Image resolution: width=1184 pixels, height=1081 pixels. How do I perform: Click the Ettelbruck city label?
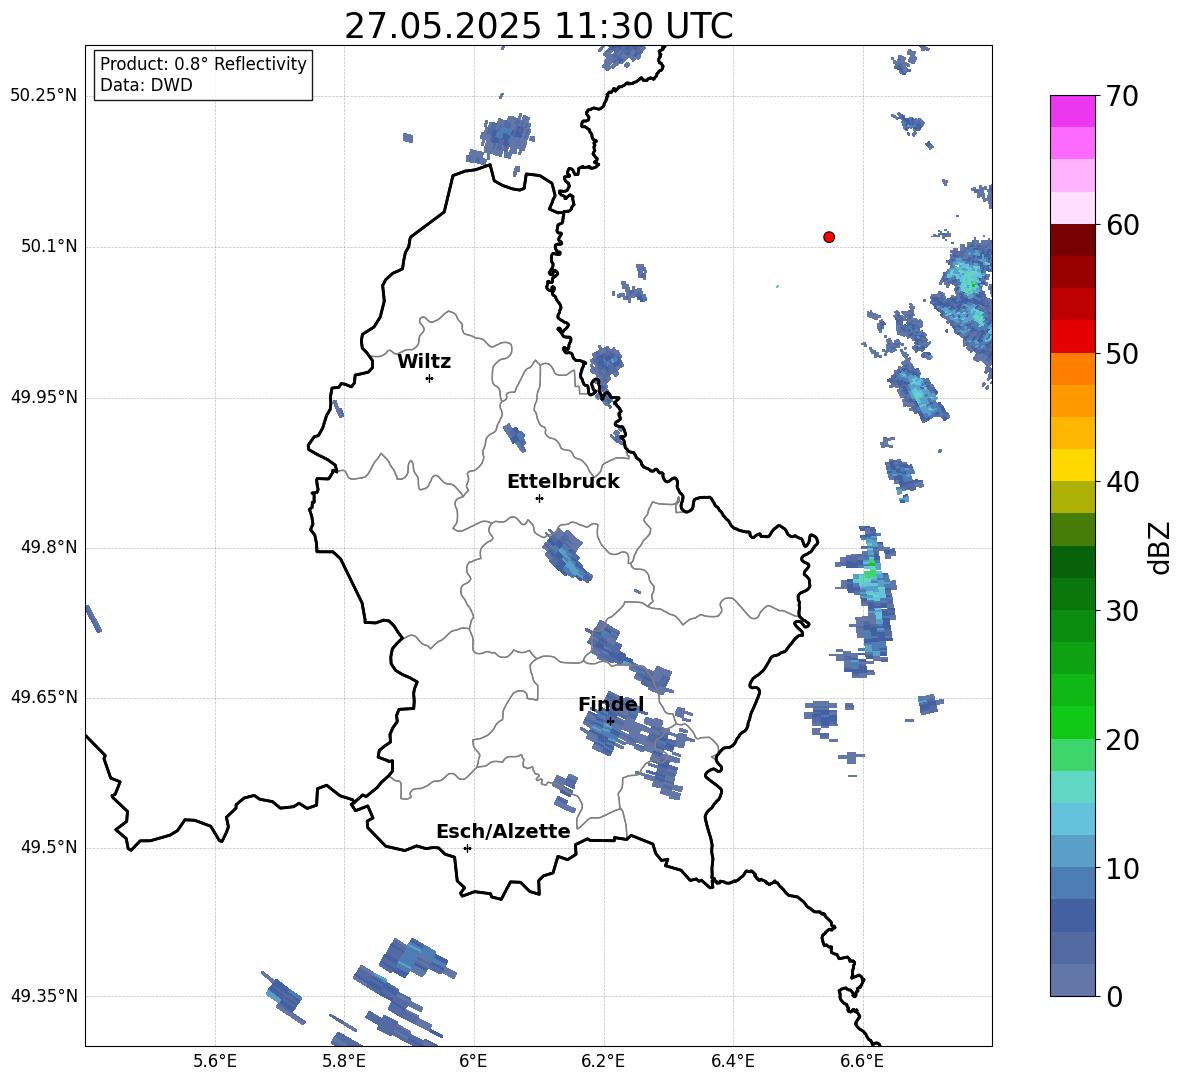pyautogui.click(x=563, y=482)
